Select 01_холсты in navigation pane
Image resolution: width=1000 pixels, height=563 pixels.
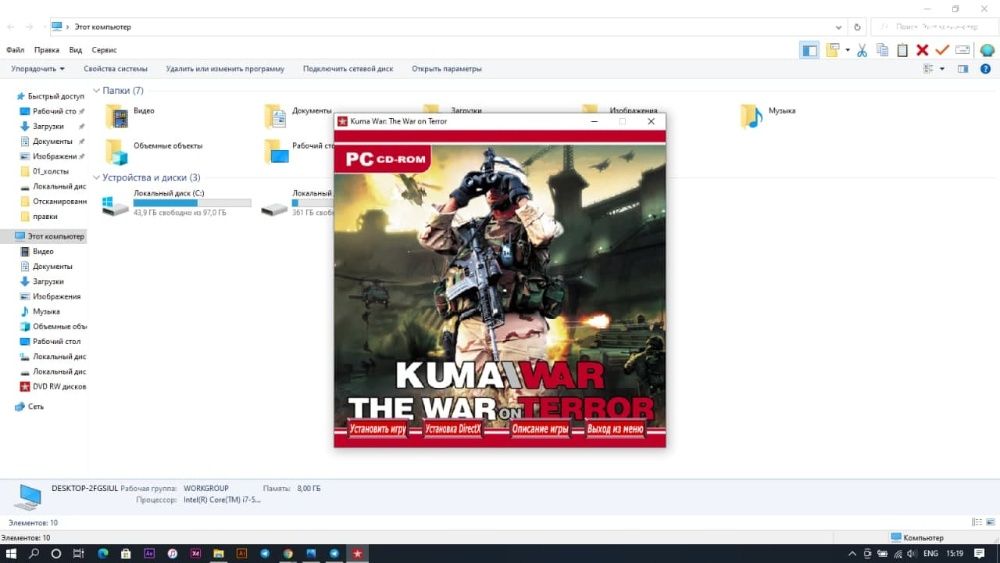tap(45, 172)
